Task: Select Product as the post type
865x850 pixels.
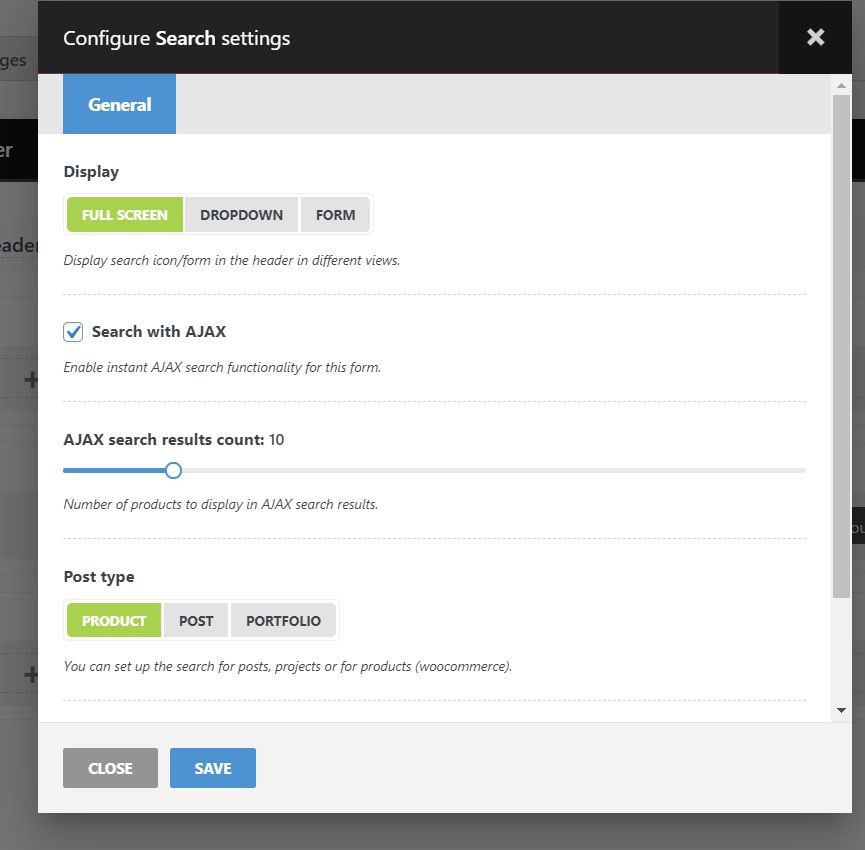Action: click(x=114, y=621)
